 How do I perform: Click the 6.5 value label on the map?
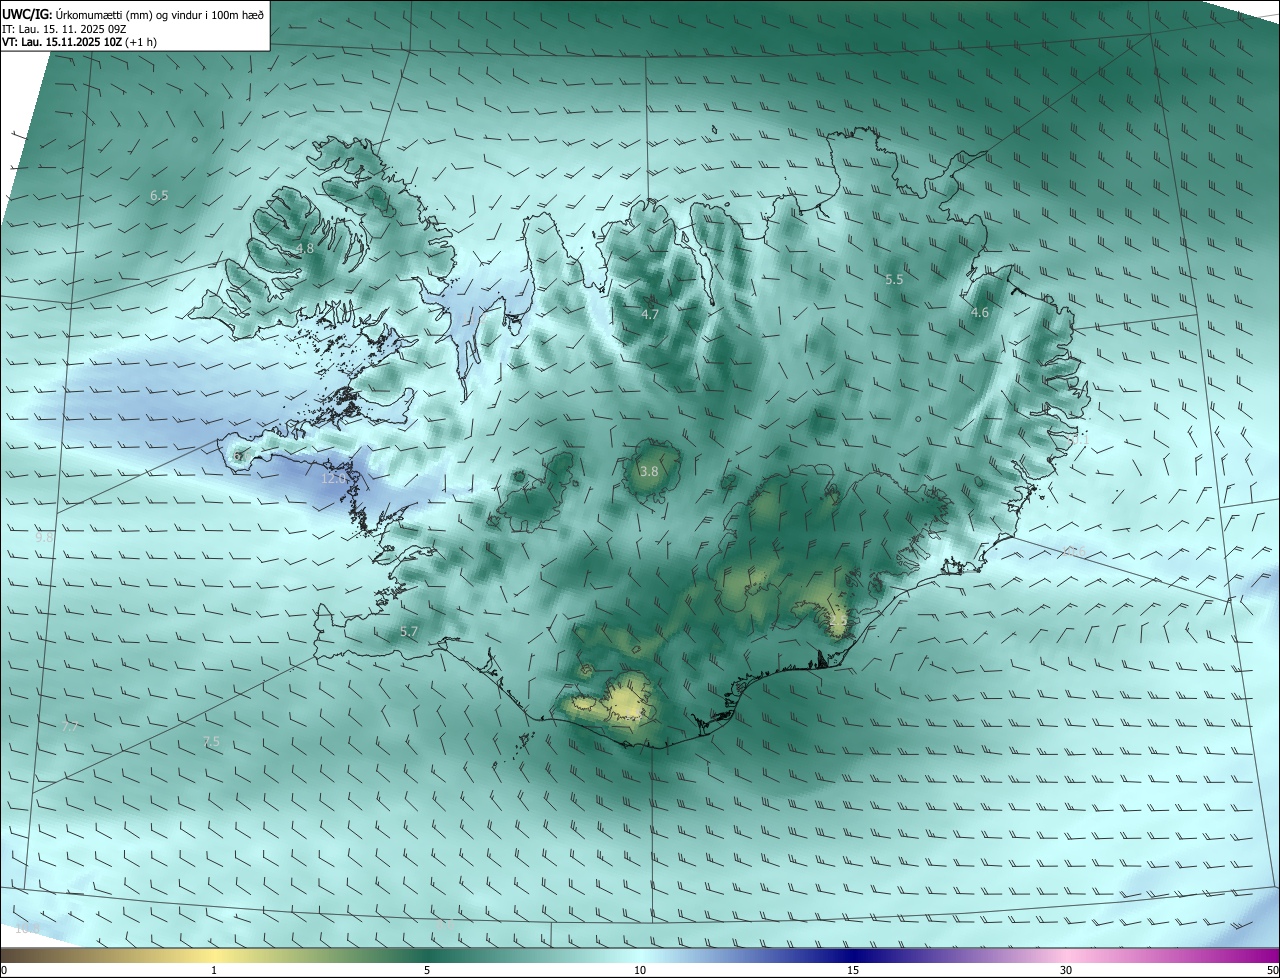pyautogui.click(x=159, y=196)
